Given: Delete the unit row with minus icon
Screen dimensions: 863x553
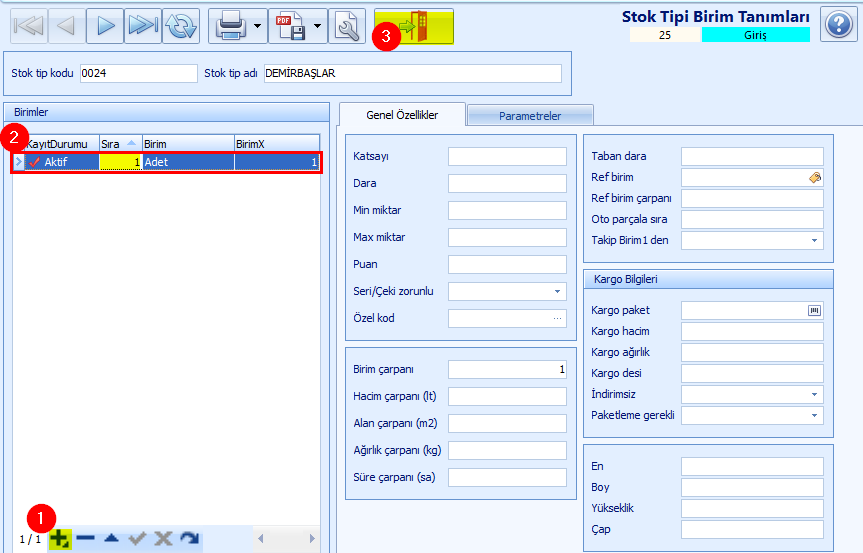Looking at the screenshot, I should (x=85, y=539).
